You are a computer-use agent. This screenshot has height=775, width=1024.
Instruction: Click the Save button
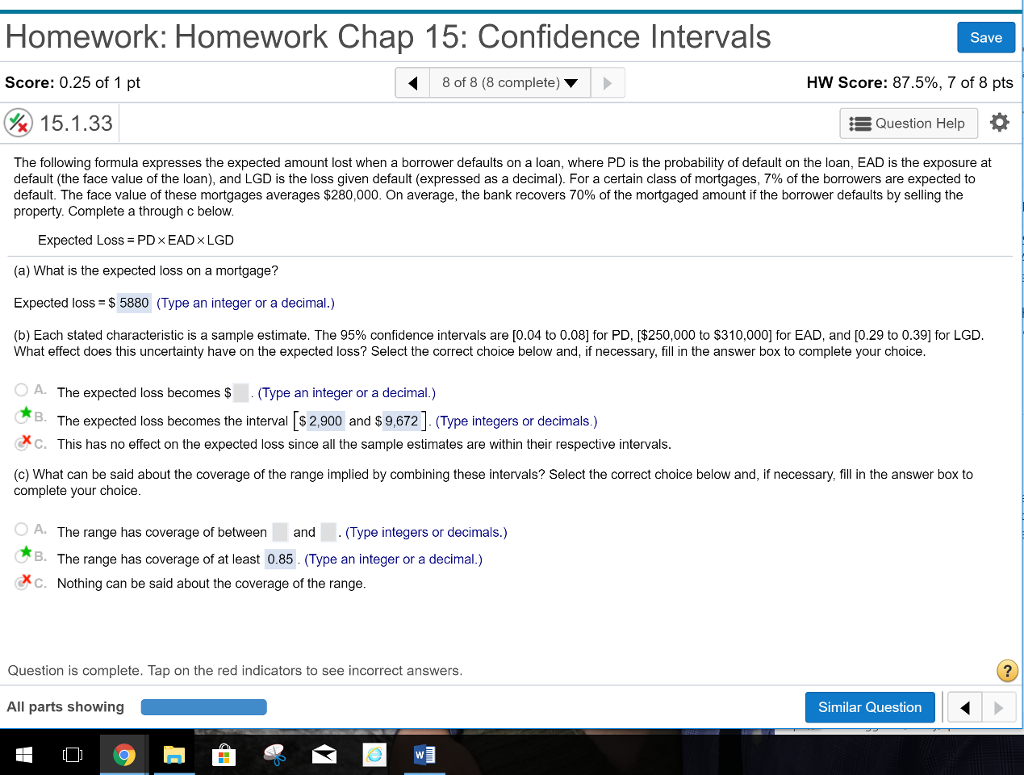985,38
